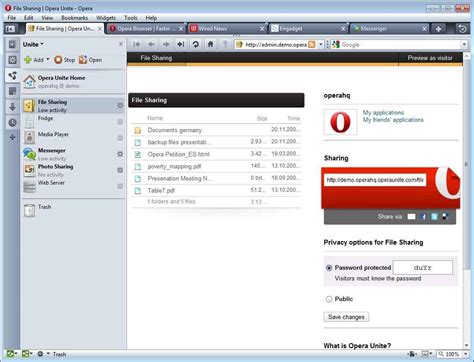Image resolution: width=474 pixels, height=362 pixels.
Task: Click the wand icon in the address toolbar
Action: (x=225, y=44)
